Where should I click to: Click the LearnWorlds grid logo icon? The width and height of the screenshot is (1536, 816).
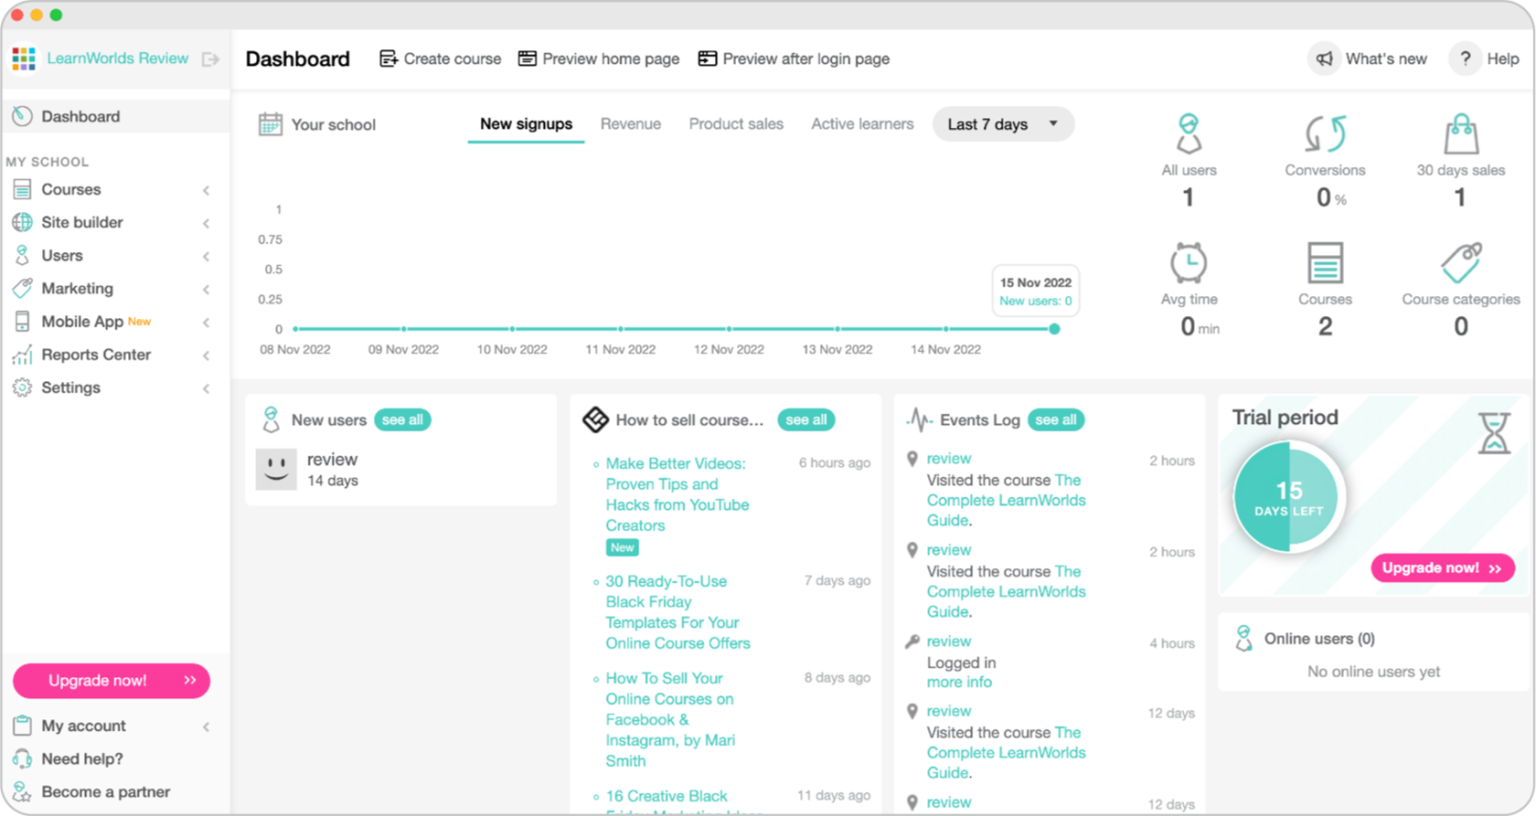click(x=23, y=58)
